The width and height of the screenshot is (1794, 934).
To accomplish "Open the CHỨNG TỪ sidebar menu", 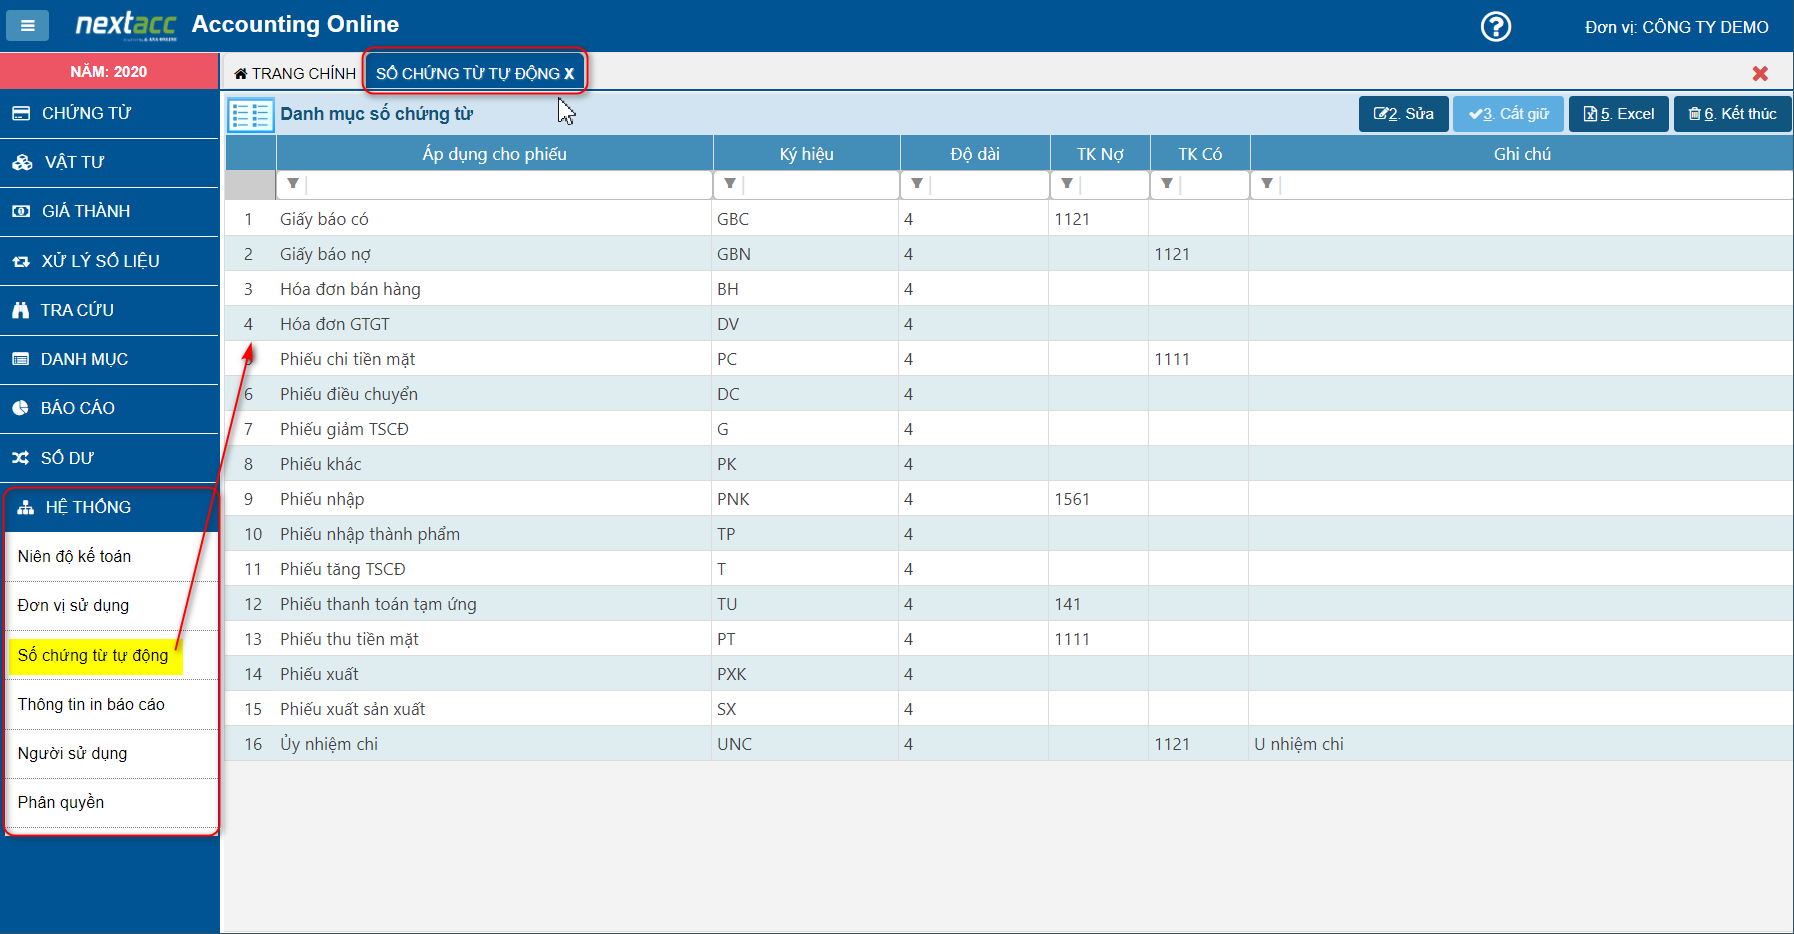I will click(109, 114).
